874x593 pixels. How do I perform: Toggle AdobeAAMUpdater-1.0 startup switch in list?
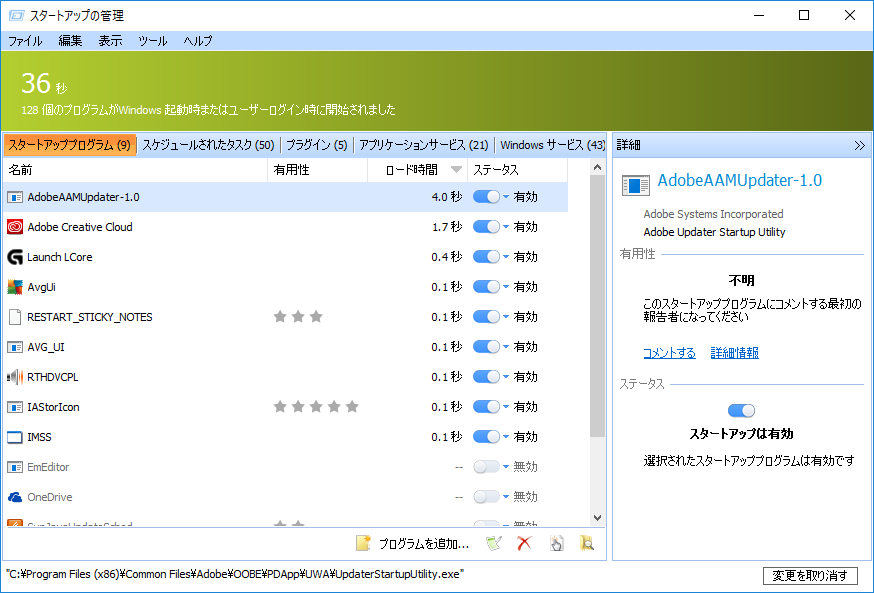point(487,197)
